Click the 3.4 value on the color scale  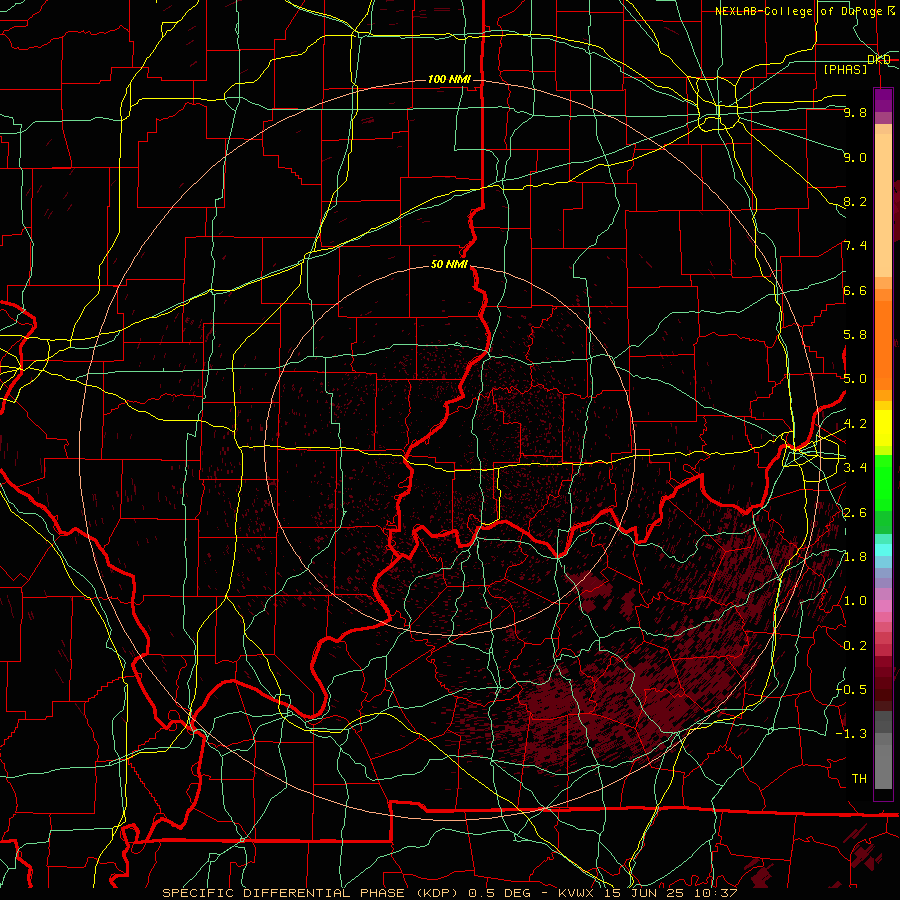(855, 468)
